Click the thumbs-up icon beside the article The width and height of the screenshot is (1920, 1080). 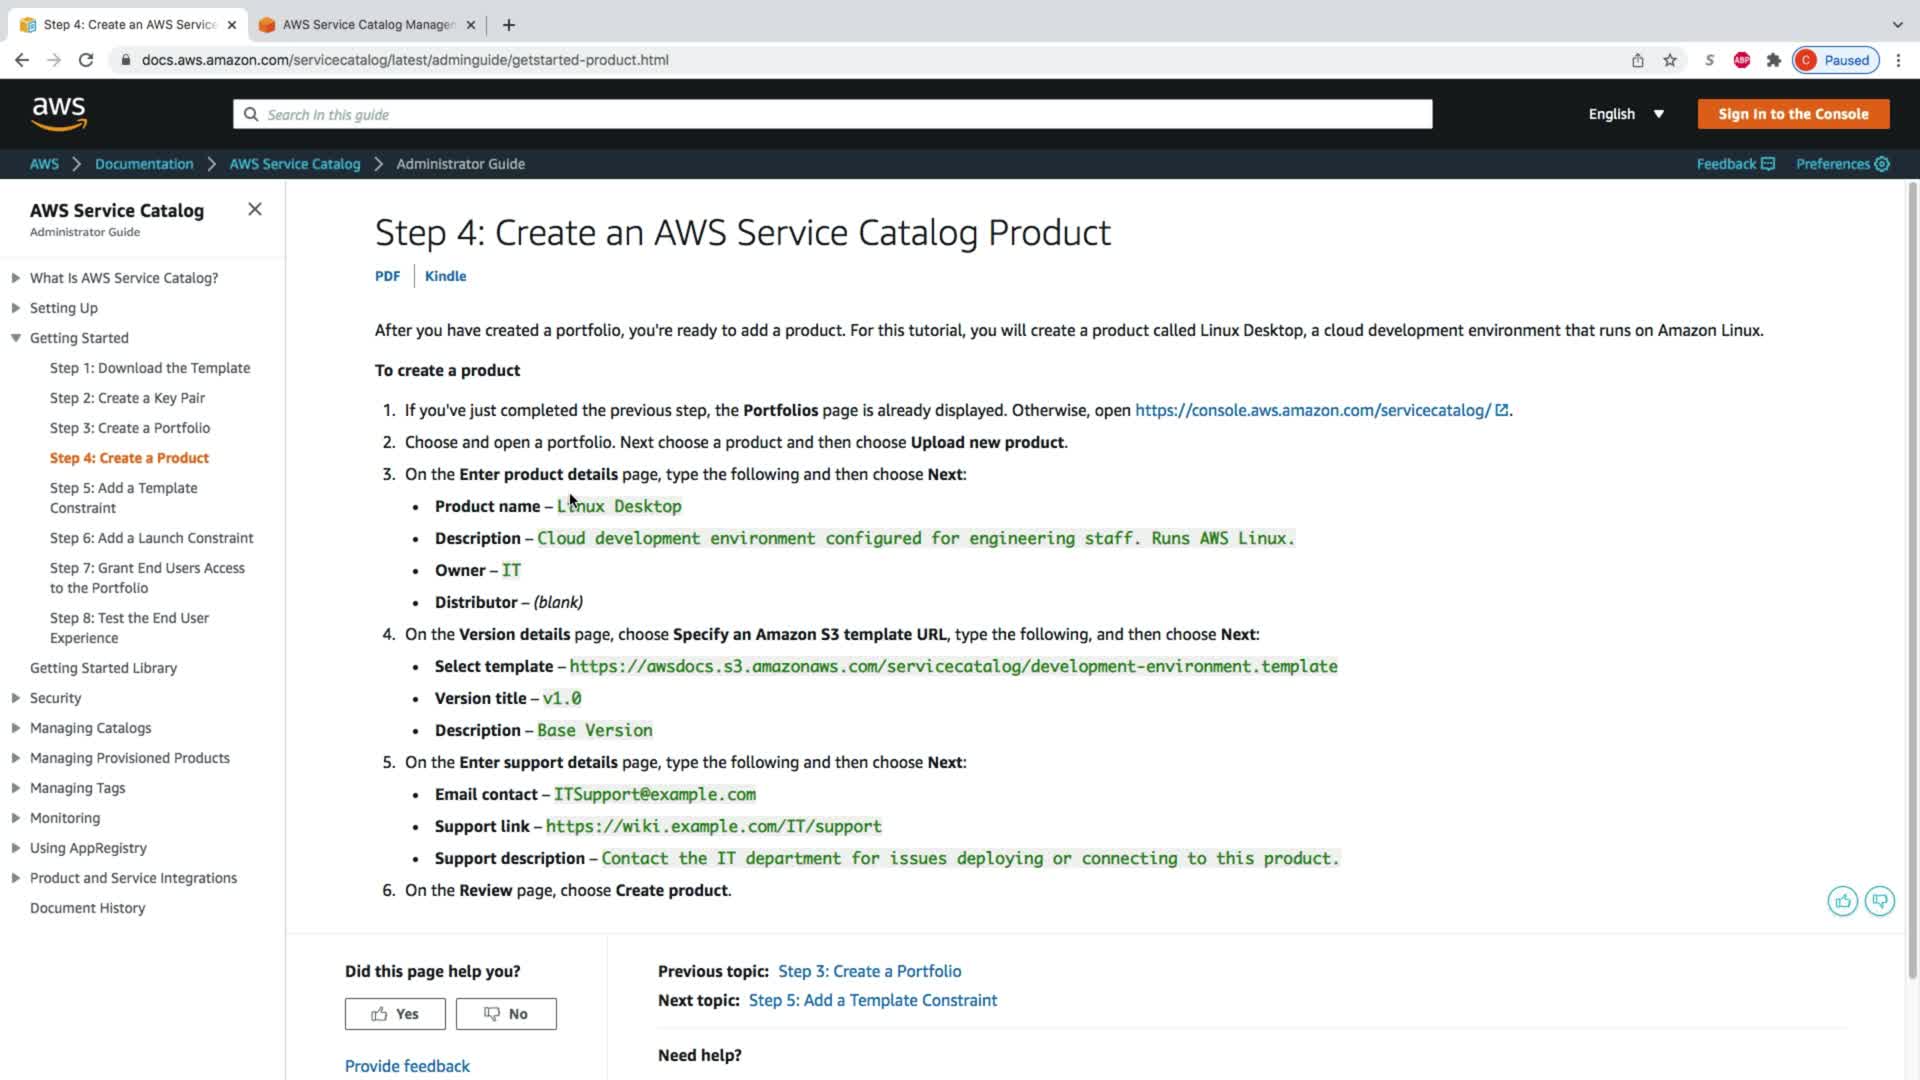click(x=1842, y=901)
